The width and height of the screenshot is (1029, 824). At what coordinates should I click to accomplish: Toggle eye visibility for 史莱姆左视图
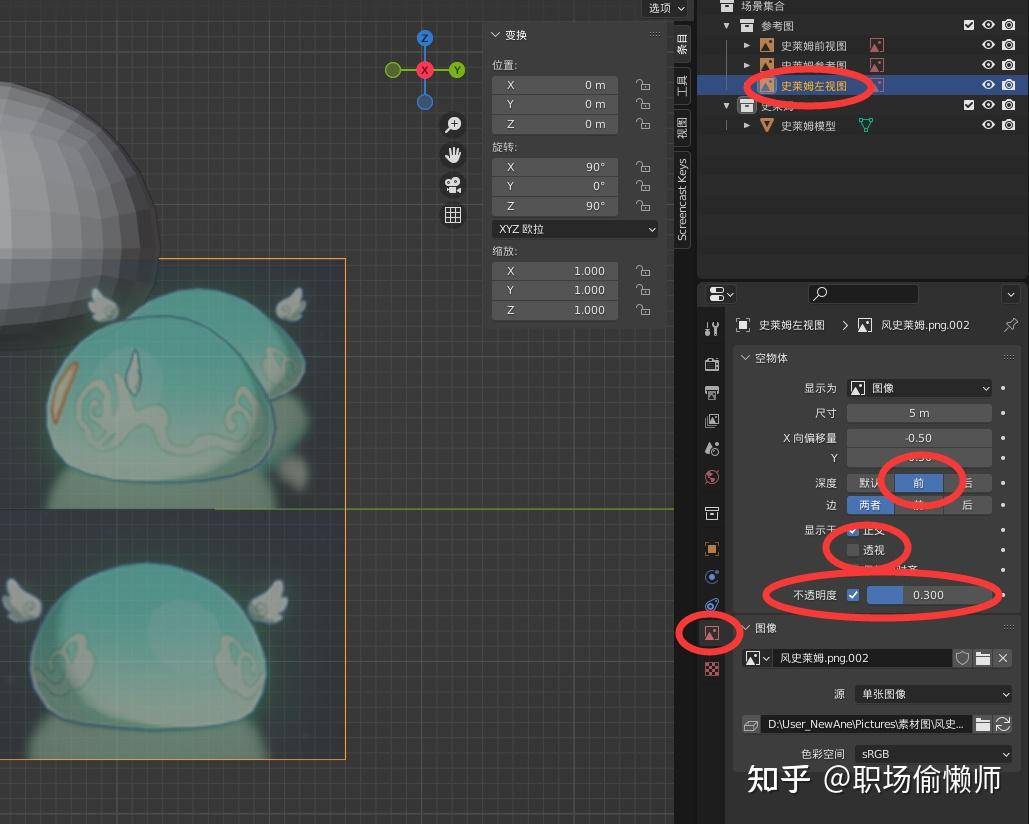[x=988, y=85]
